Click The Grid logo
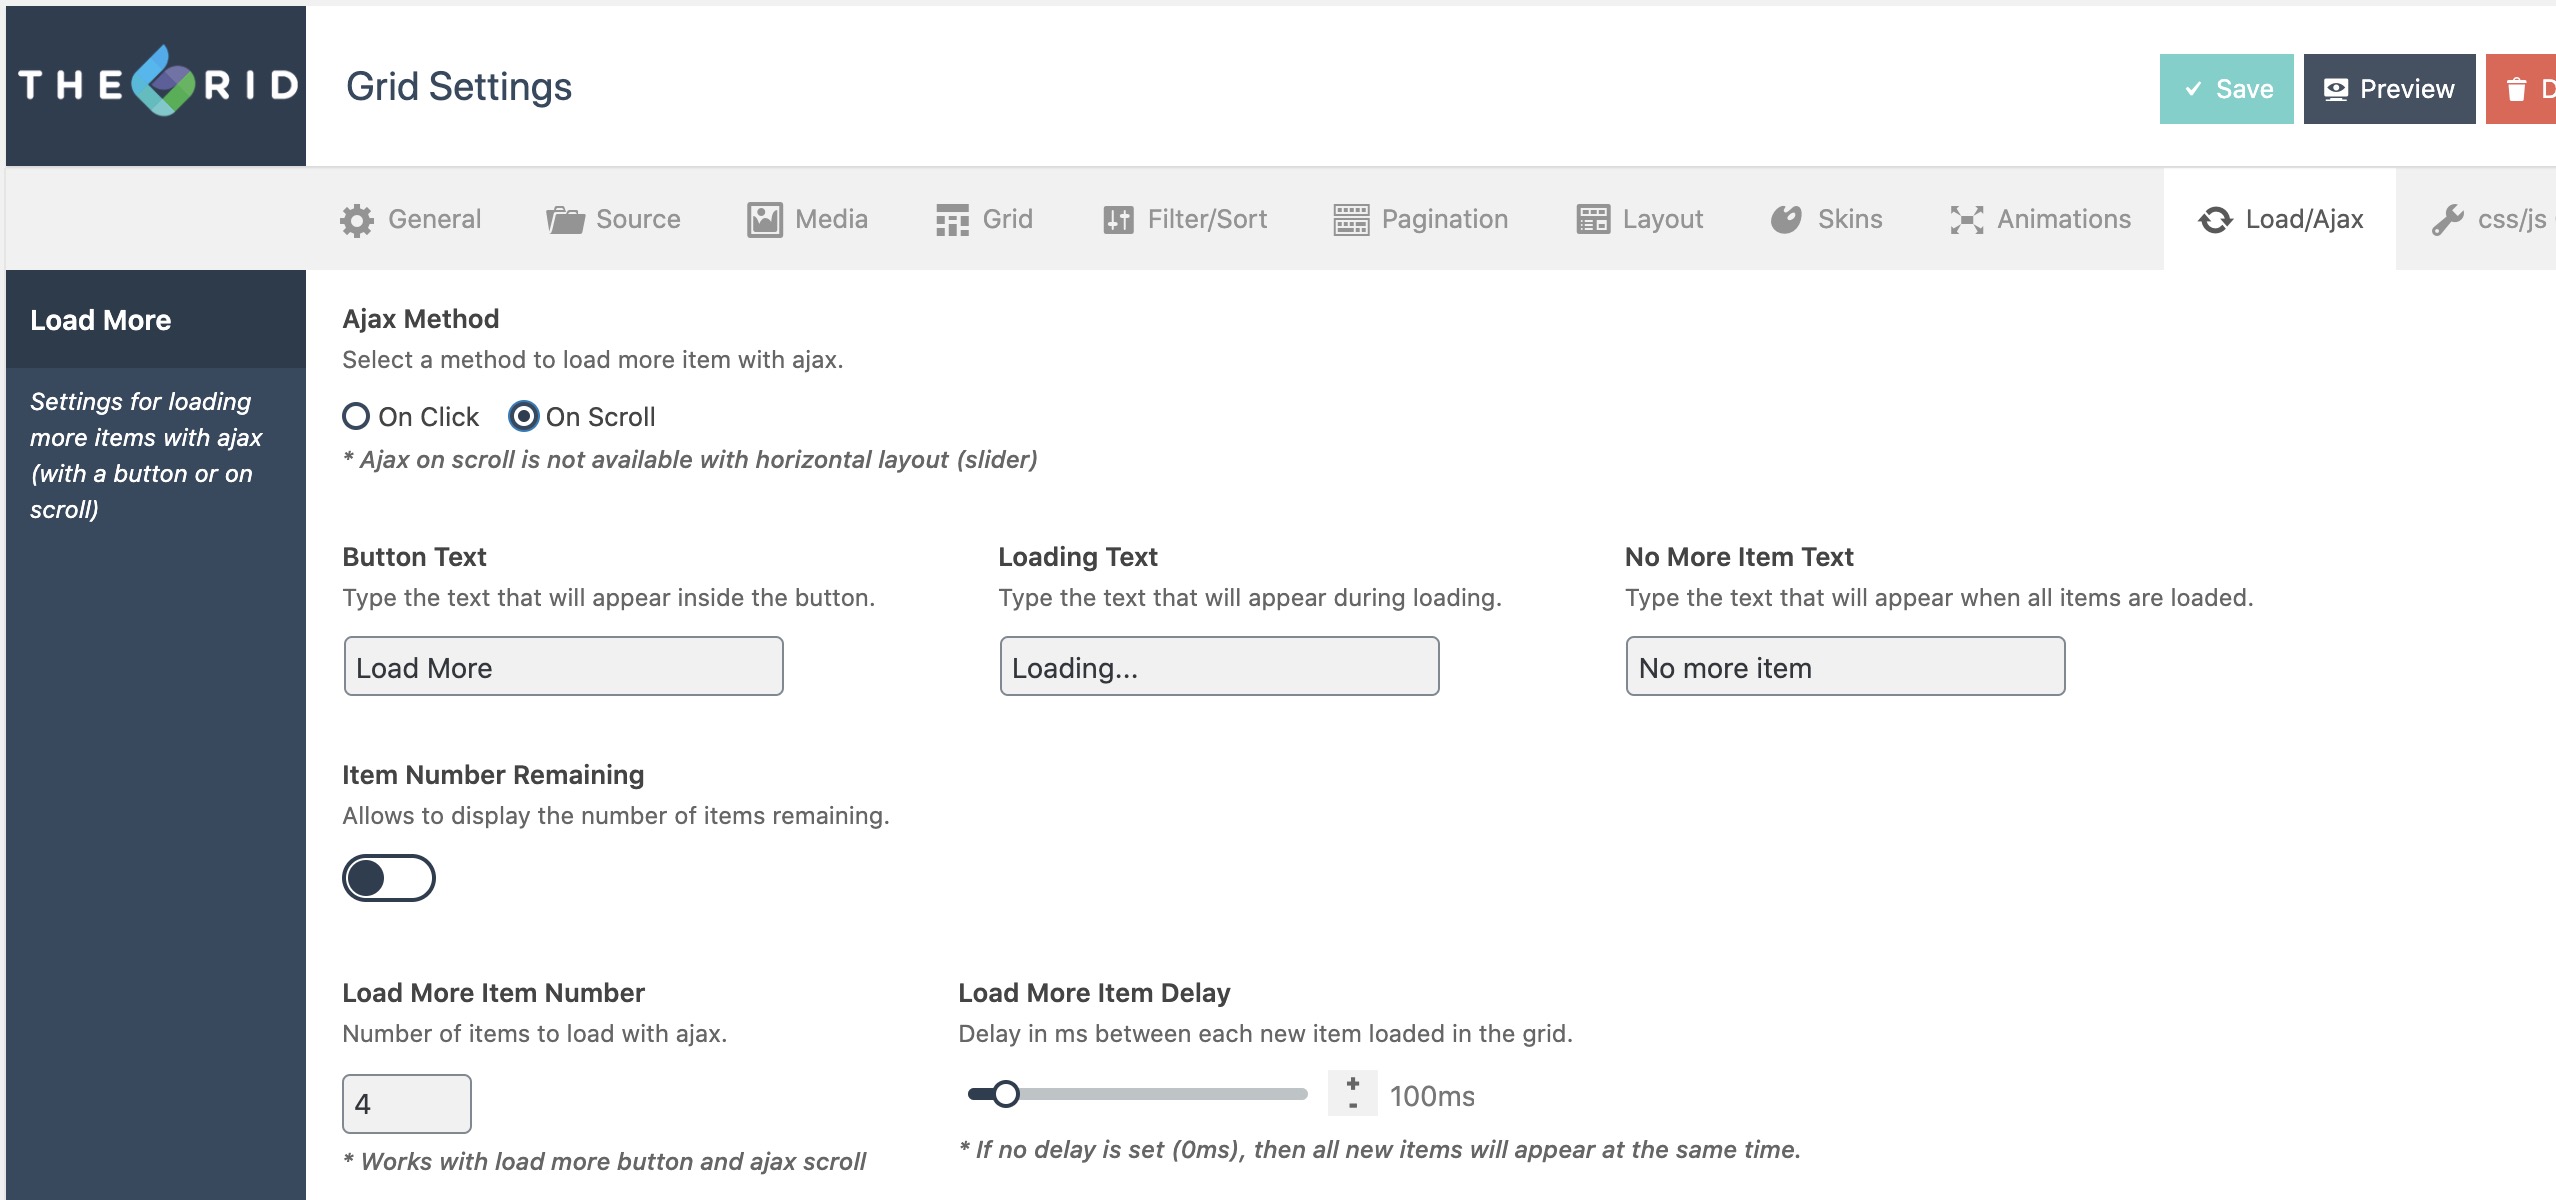2556x1200 pixels. (x=157, y=84)
